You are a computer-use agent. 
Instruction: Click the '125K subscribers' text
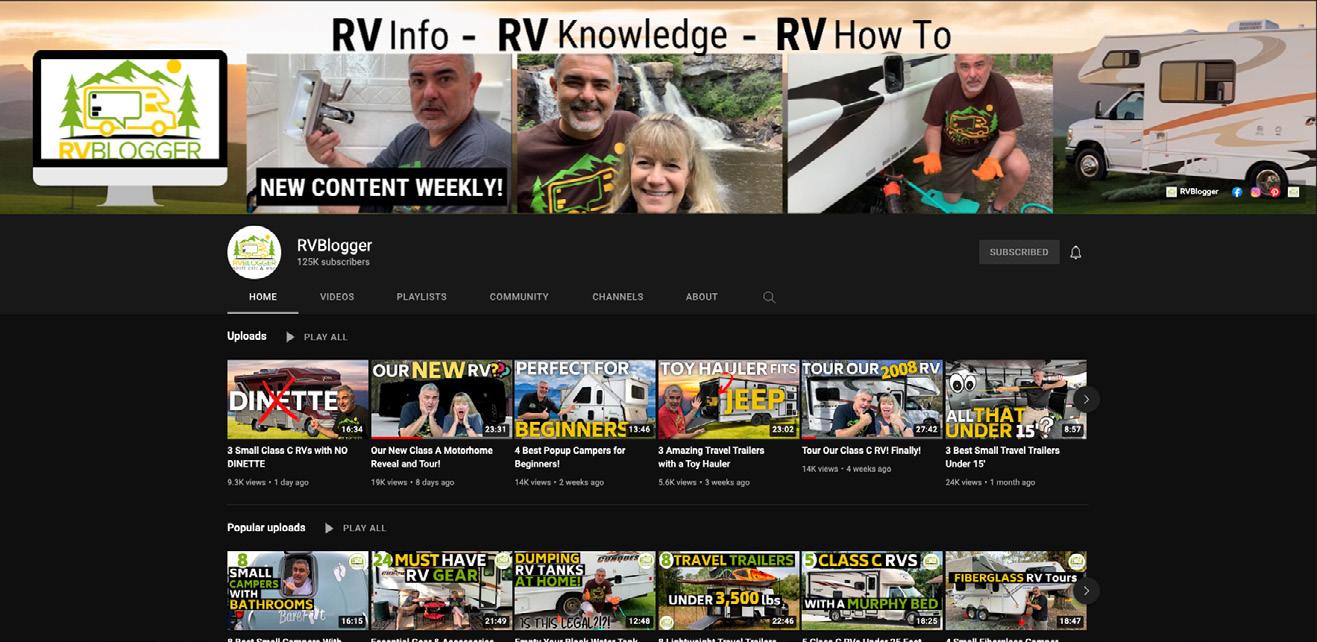333,262
